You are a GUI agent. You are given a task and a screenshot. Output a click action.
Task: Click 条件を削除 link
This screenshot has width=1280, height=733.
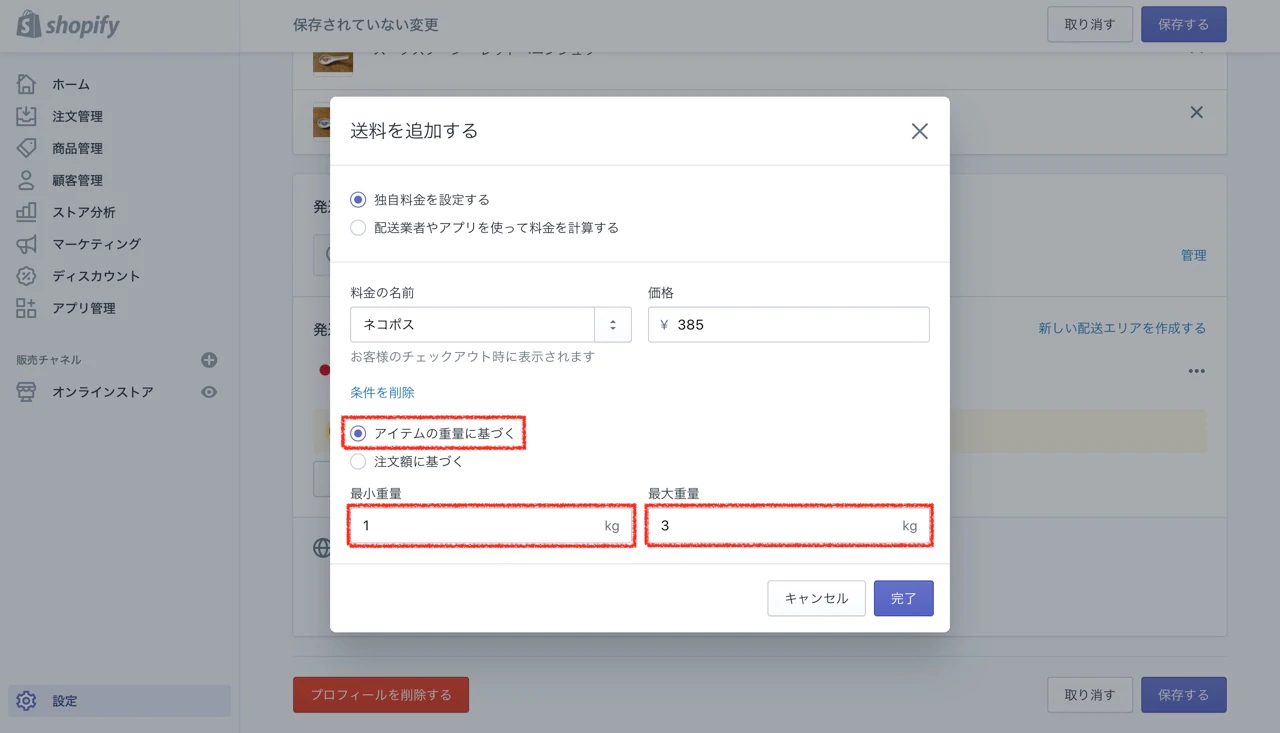tap(382, 393)
